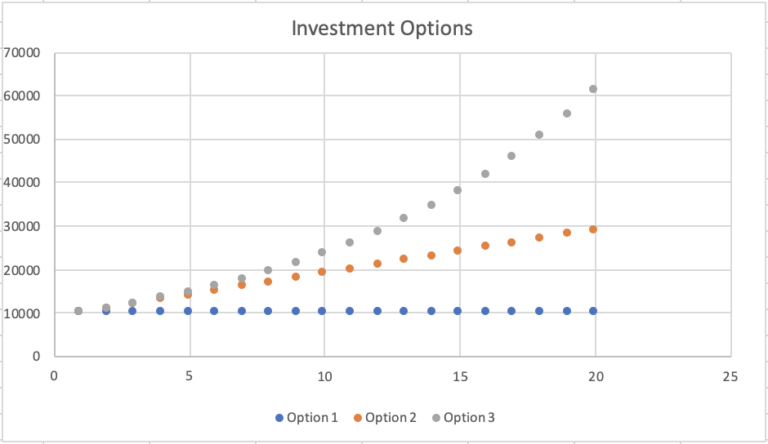Click the blue Option 1 legend marker
The height and width of the screenshot is (444, 768).
[278, 418]
